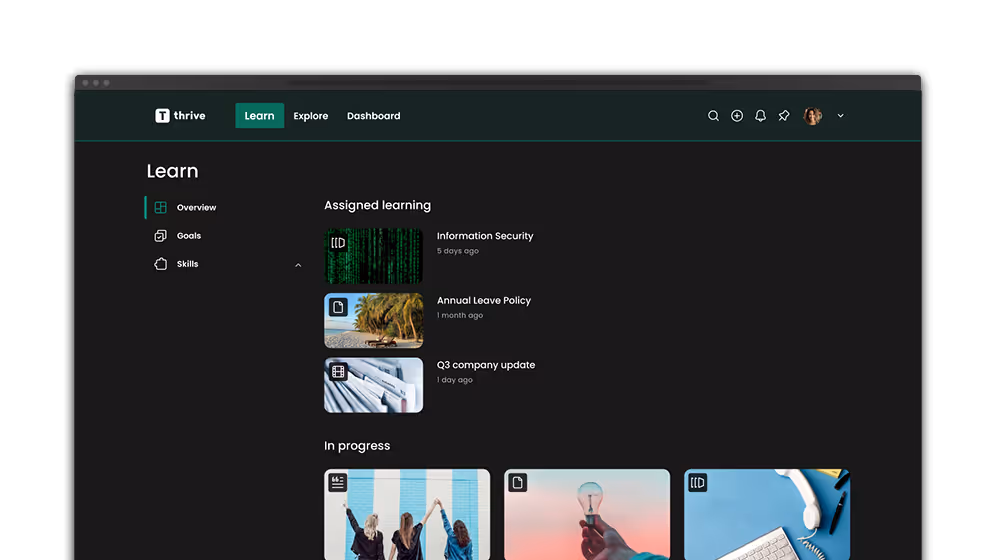The image size is (996, 560).
Task: Expand the profile dropdown chevron
Action: [x=840, y=116]
